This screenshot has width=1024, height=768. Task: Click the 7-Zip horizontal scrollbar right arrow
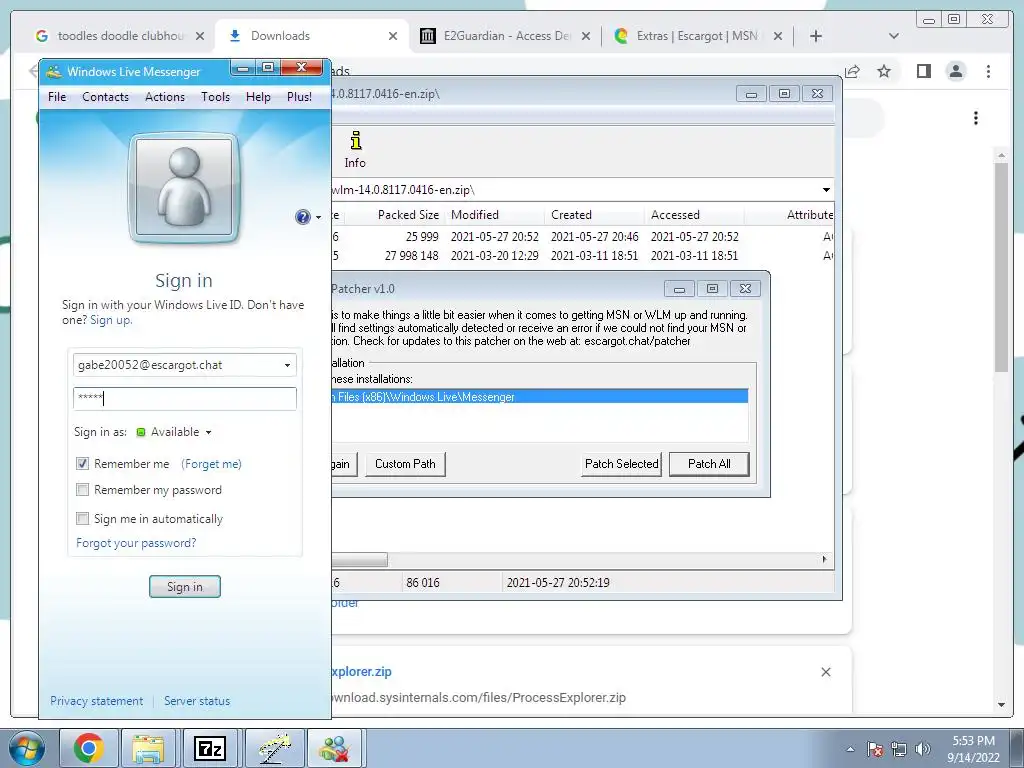pos(824,560)
